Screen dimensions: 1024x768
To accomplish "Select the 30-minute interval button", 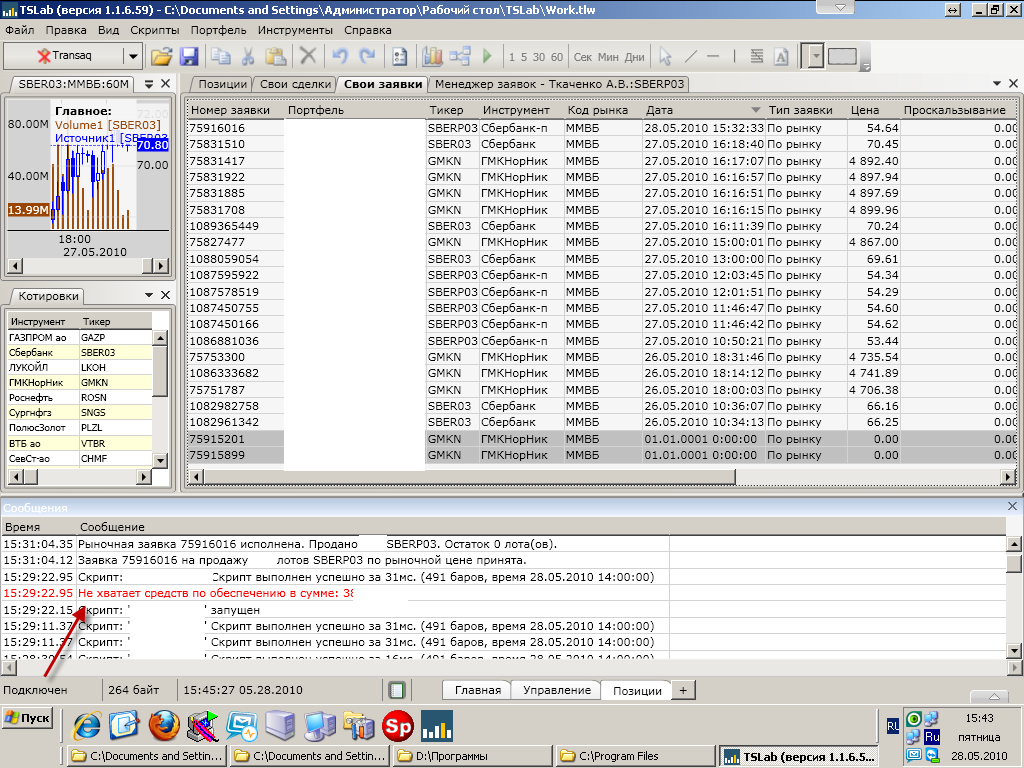I will pos(540,57).
